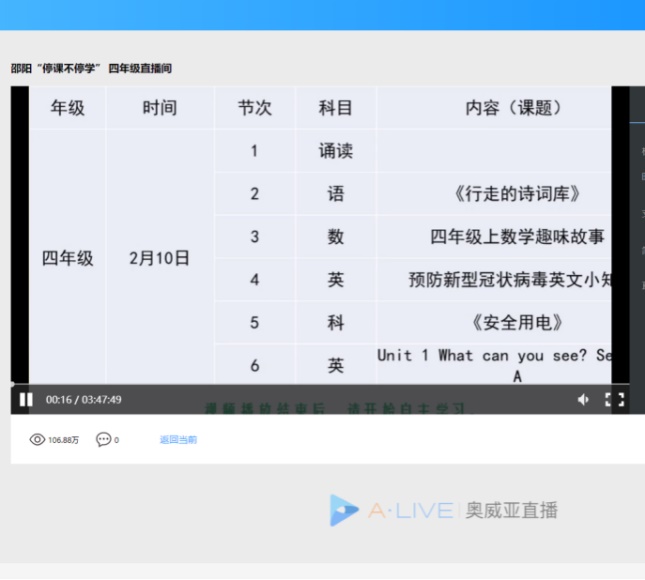
Task: Pause the live stream video
Action: click(26, 400)
